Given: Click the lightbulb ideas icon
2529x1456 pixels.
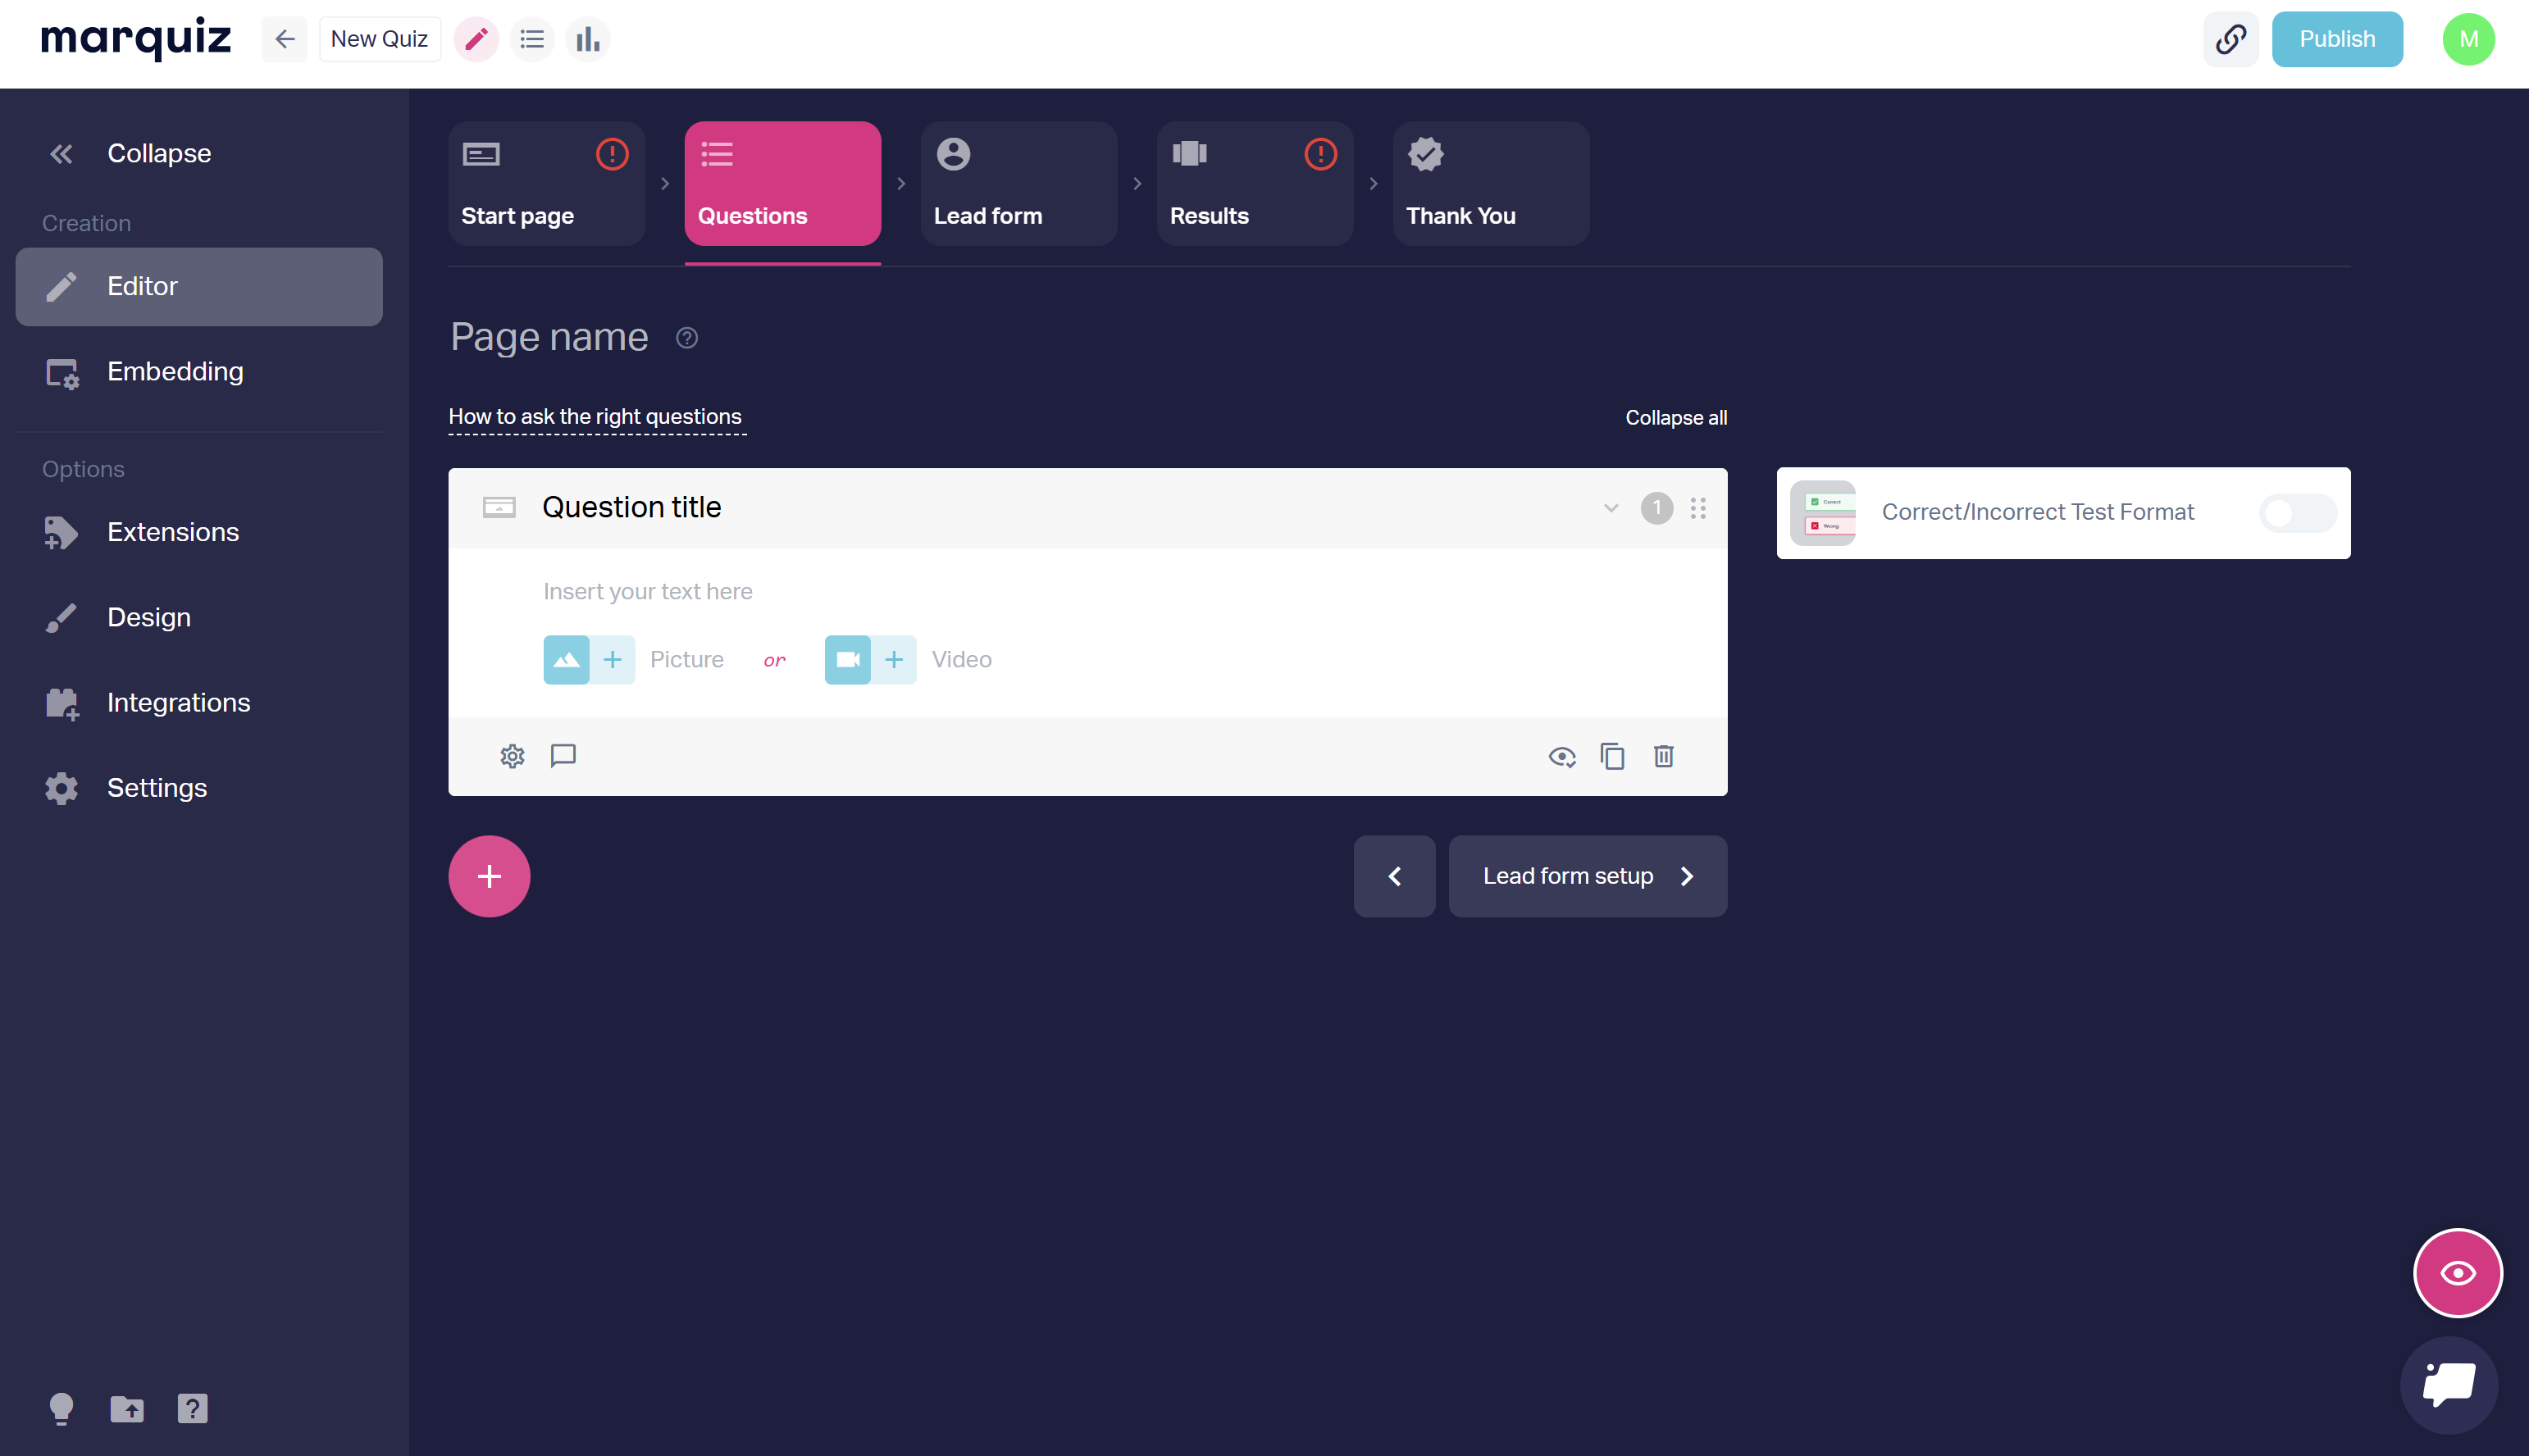Looking at the screenshot, I should pos(61,1408).
